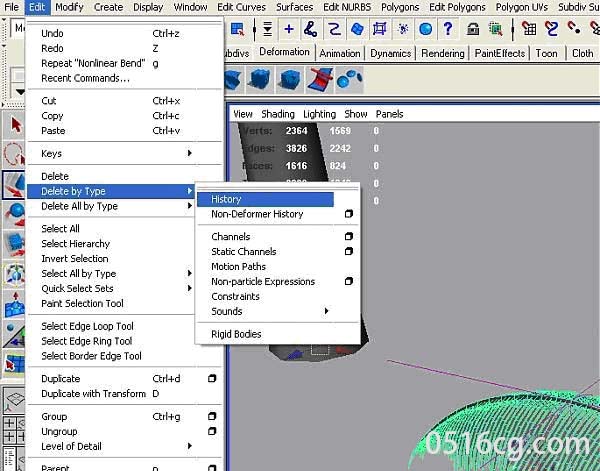Open Non-Deformer History options box
Screen dimensions: 600x471
tap(349, 214)
